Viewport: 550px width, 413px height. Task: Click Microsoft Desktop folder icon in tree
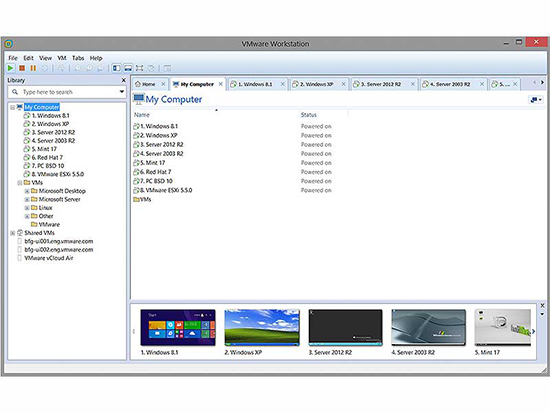(34, 191)
